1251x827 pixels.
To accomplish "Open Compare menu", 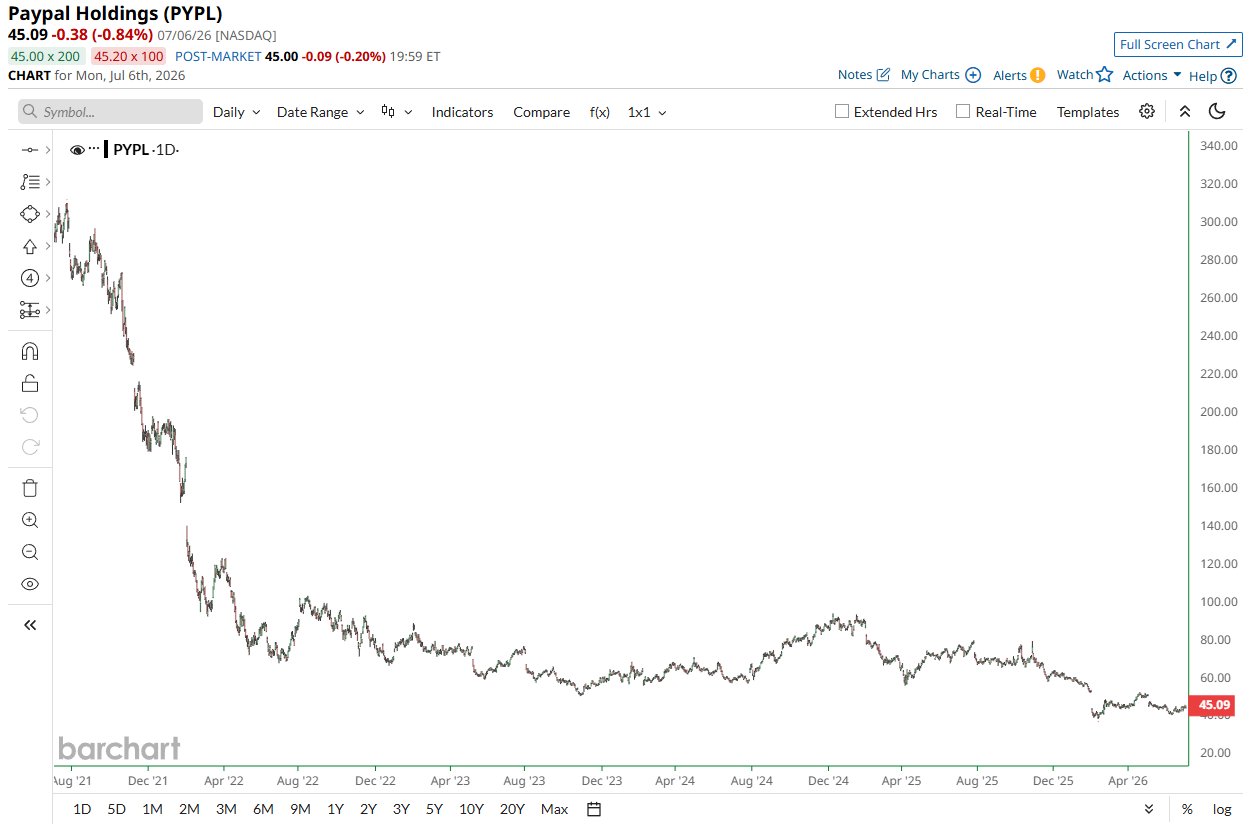I will point(541,112).
